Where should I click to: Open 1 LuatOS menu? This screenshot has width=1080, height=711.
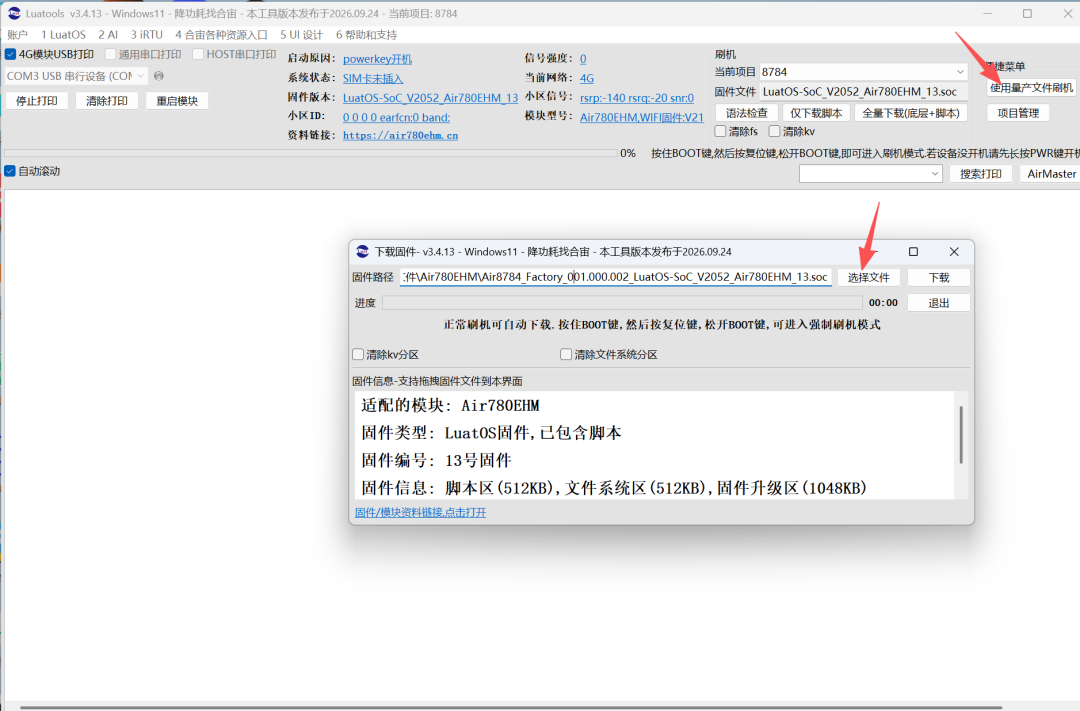[63, 34]
